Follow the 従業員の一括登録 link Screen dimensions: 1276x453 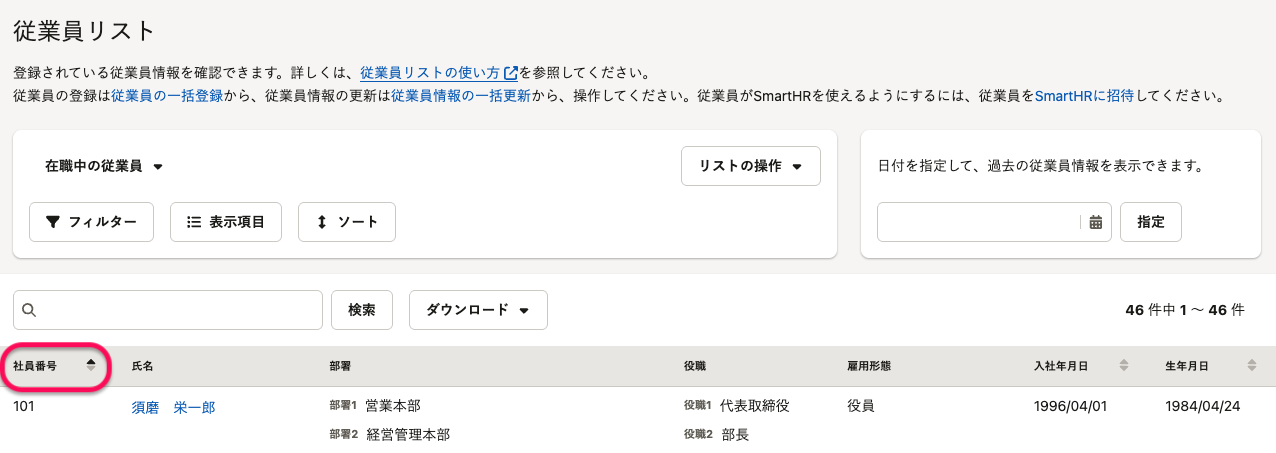coord(167,96)
